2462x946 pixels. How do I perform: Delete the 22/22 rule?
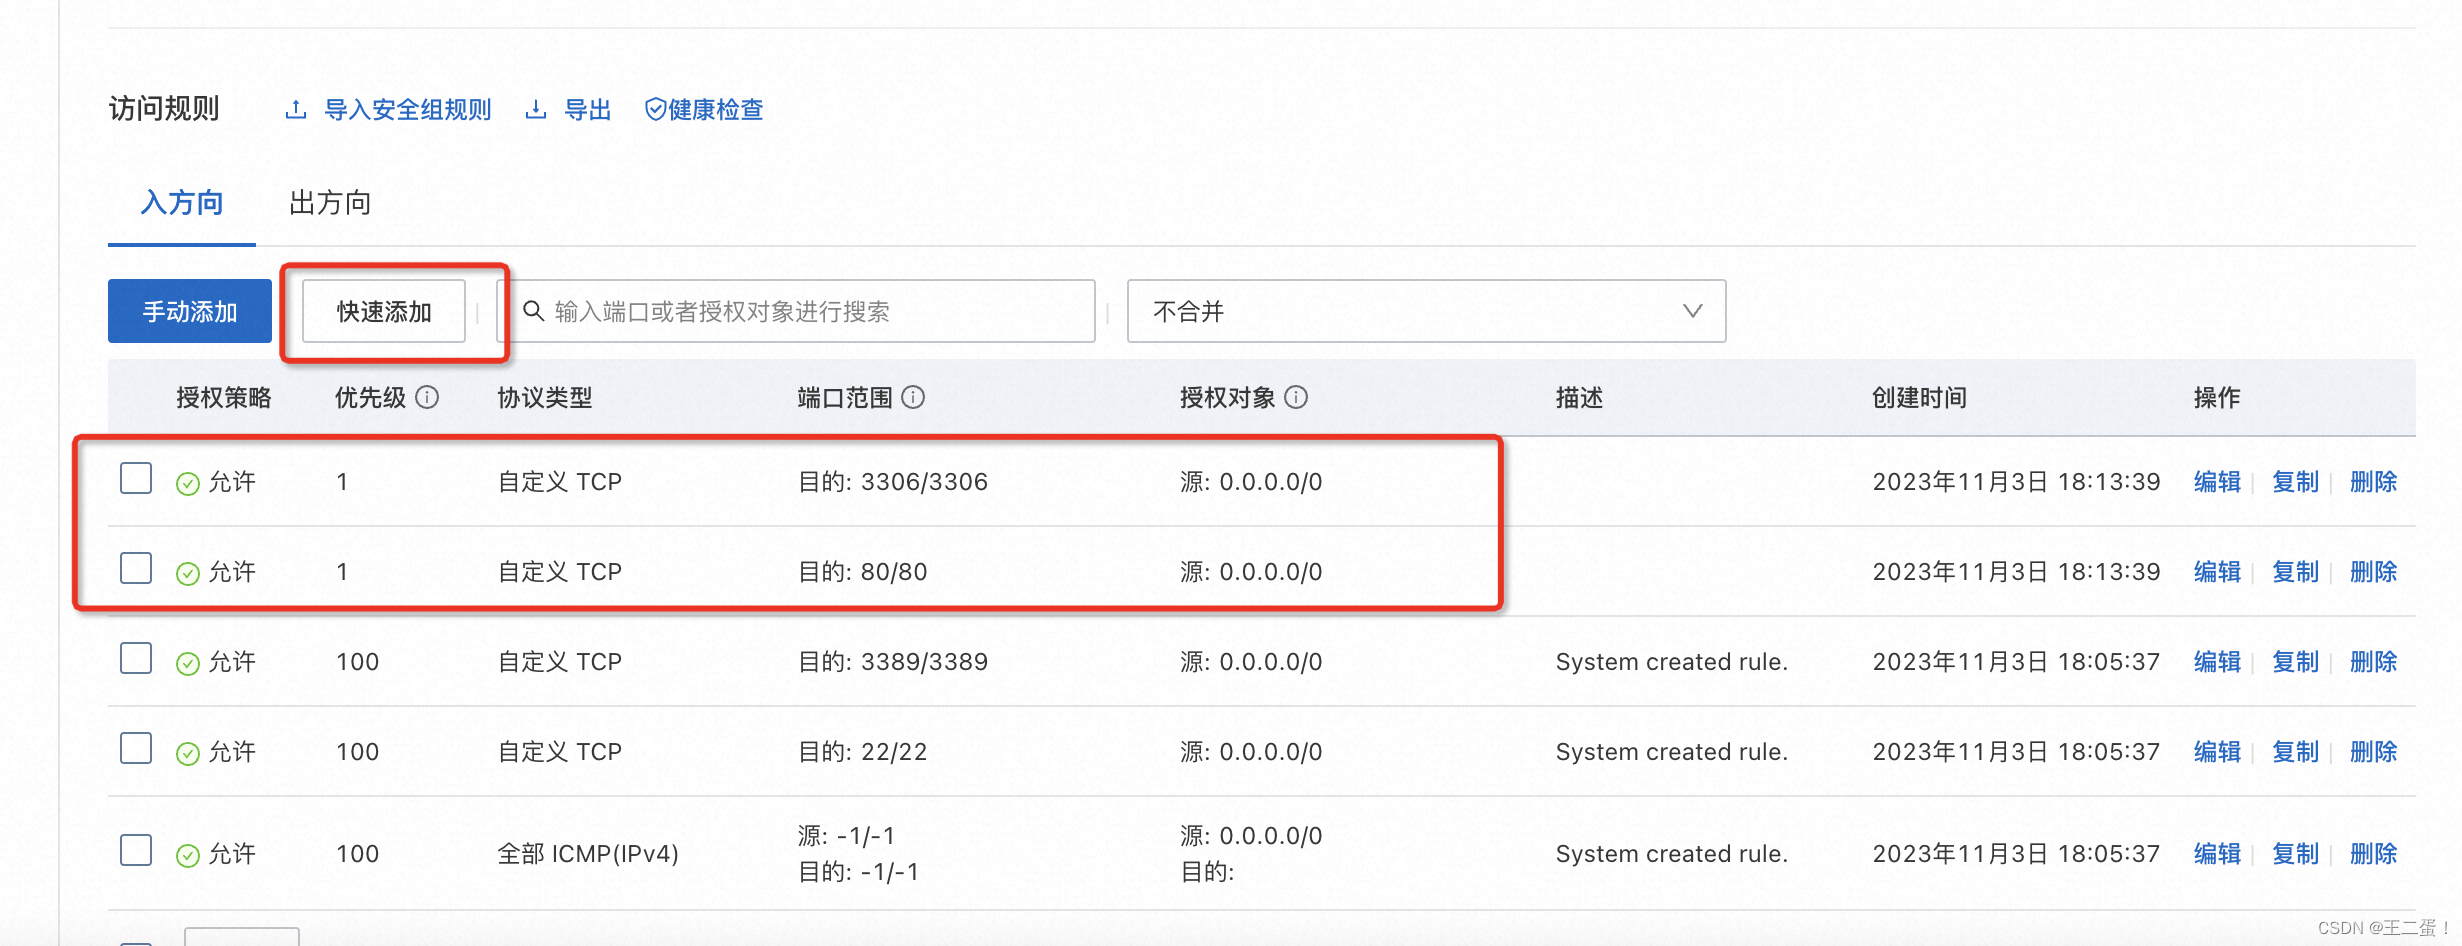point(2373,752)
